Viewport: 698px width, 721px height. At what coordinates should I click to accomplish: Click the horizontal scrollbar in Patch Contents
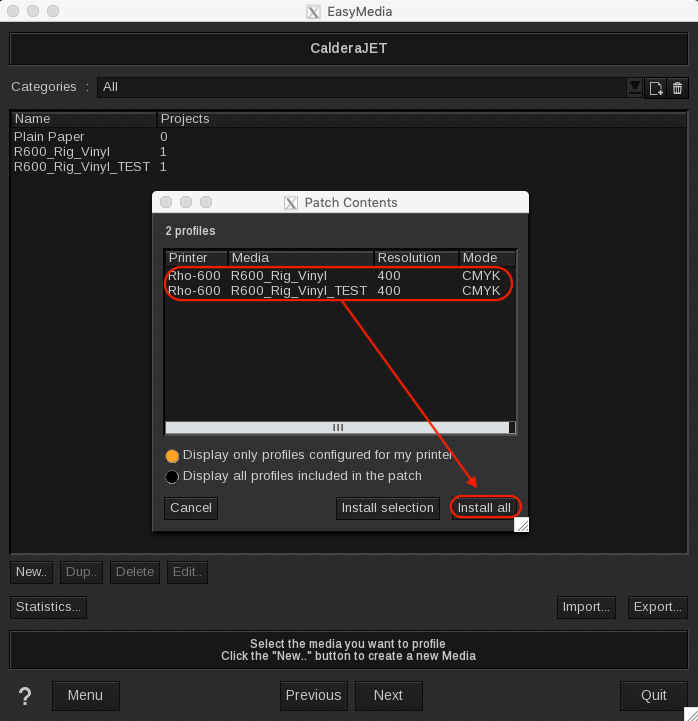click(x=337, y=428)
